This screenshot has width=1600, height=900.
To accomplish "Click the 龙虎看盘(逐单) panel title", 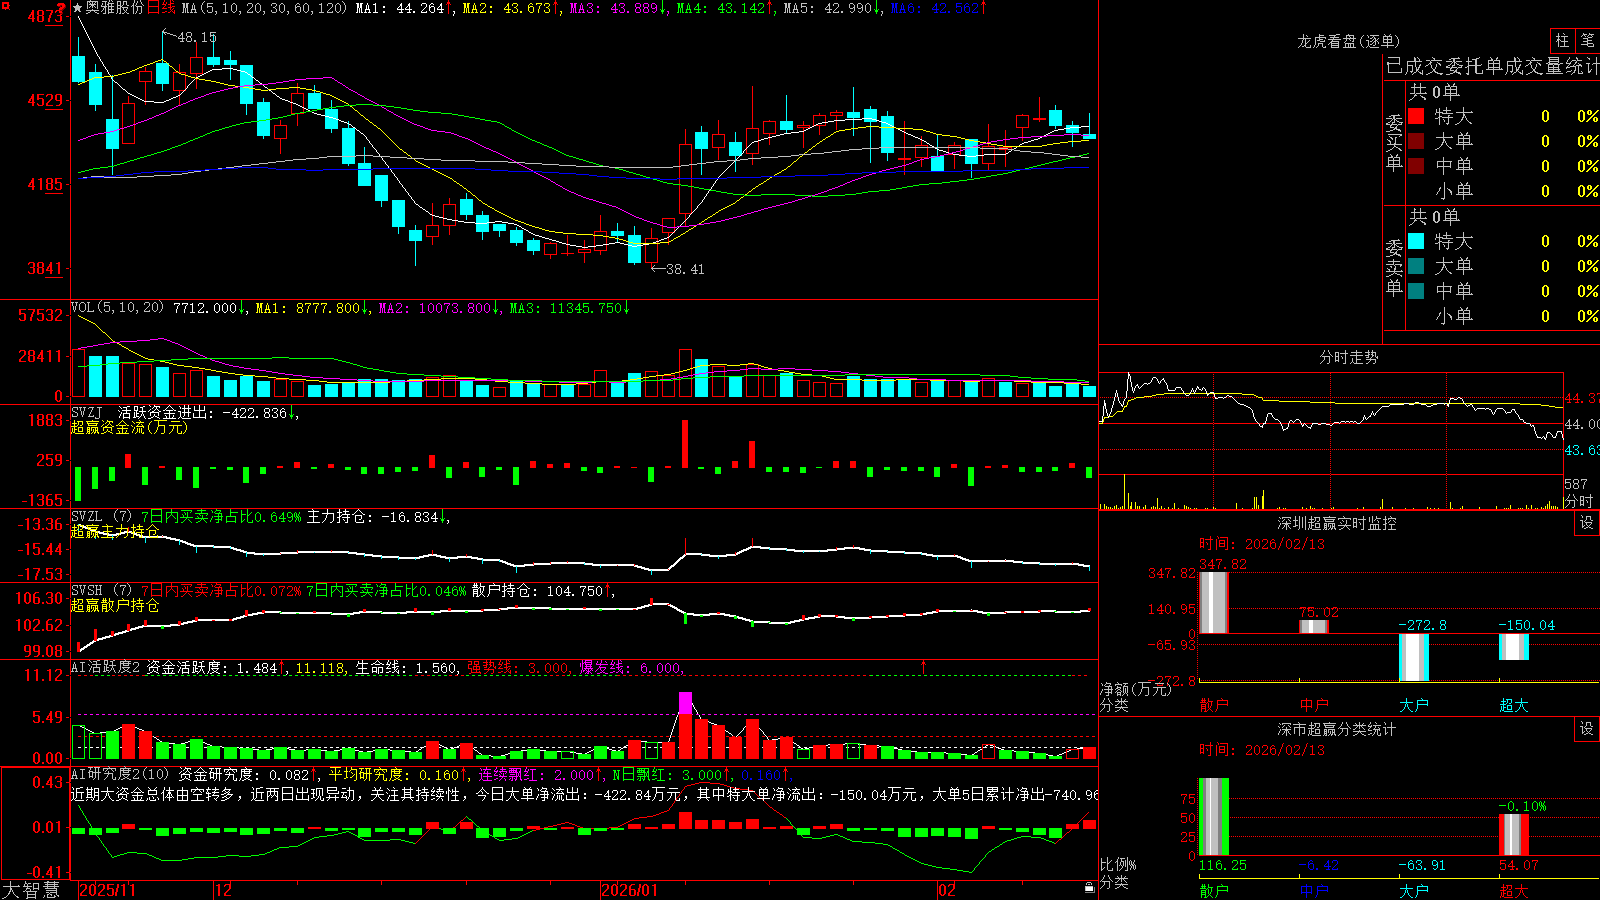I will tap(1348, 41).
